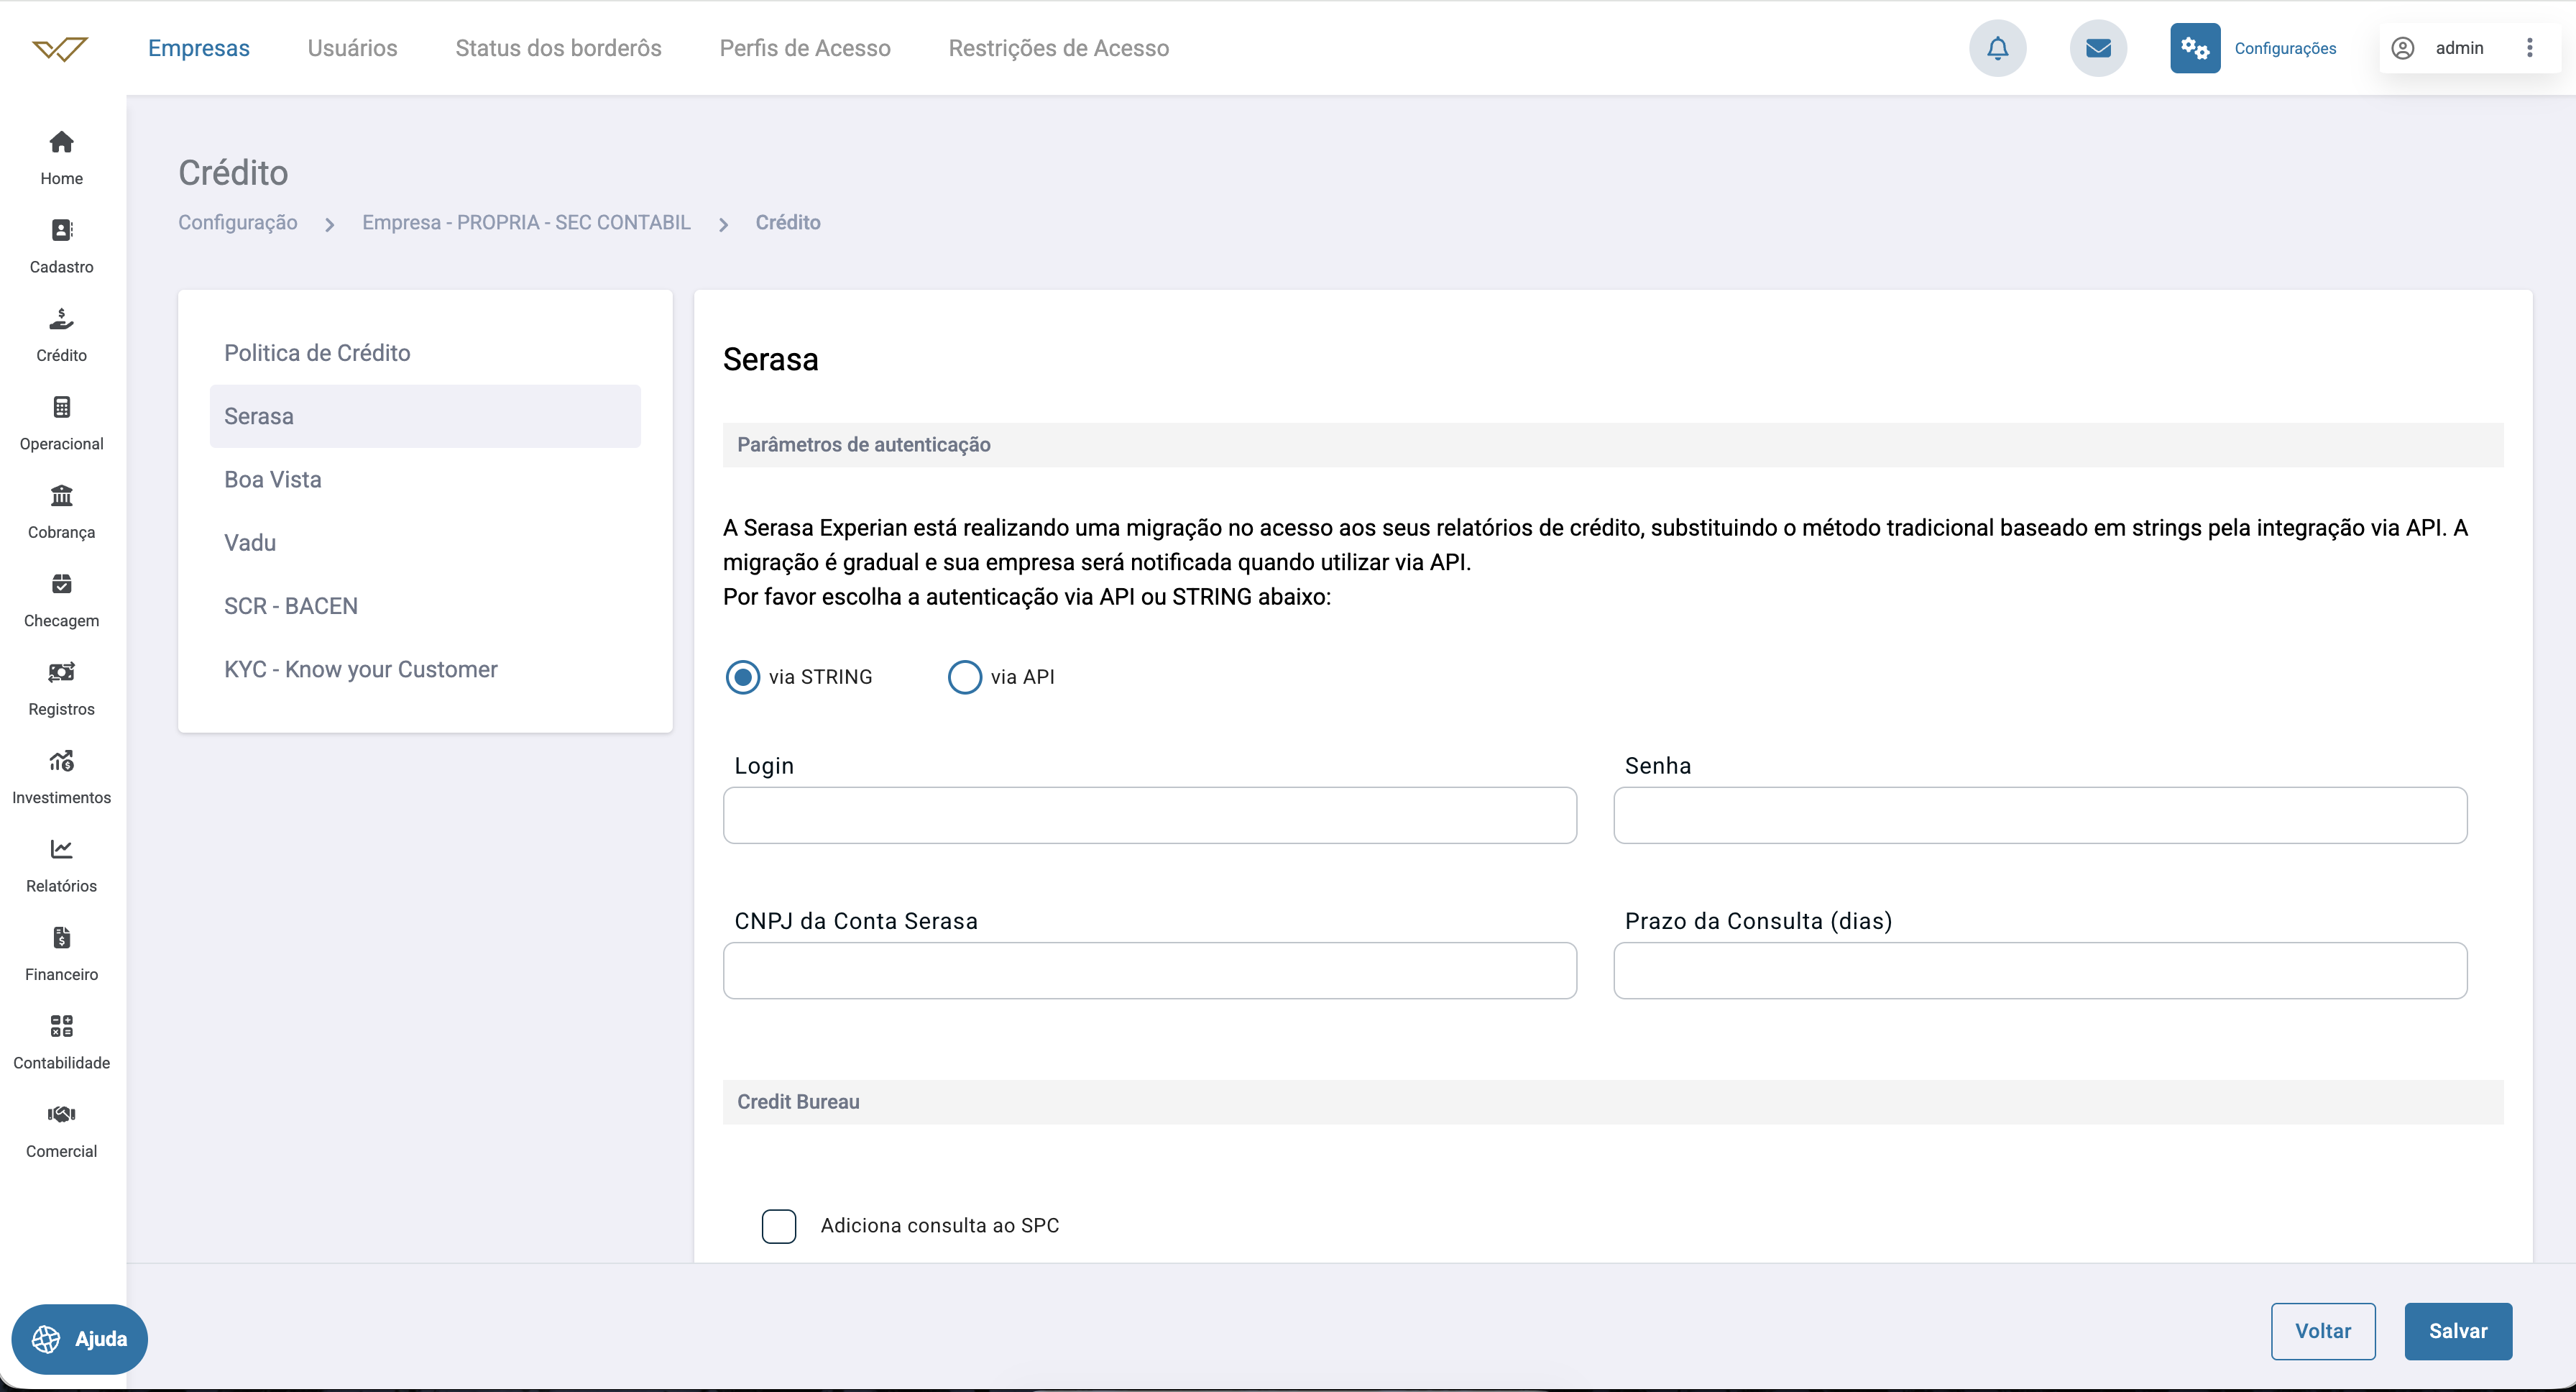
Task: Open the Restrições de Acesso tab
Action: pos(1058,48)
